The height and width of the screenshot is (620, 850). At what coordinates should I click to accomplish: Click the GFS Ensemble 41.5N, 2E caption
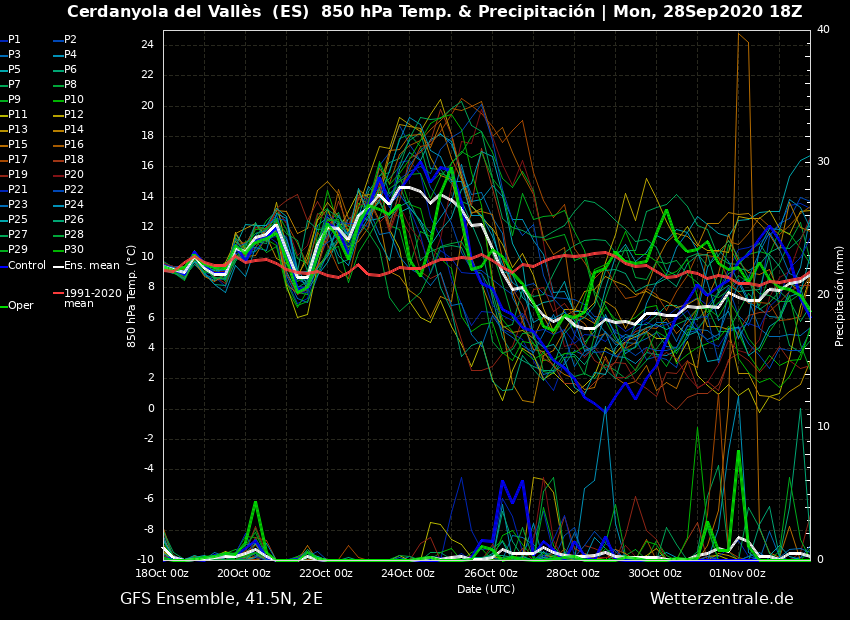click(221, 599)
